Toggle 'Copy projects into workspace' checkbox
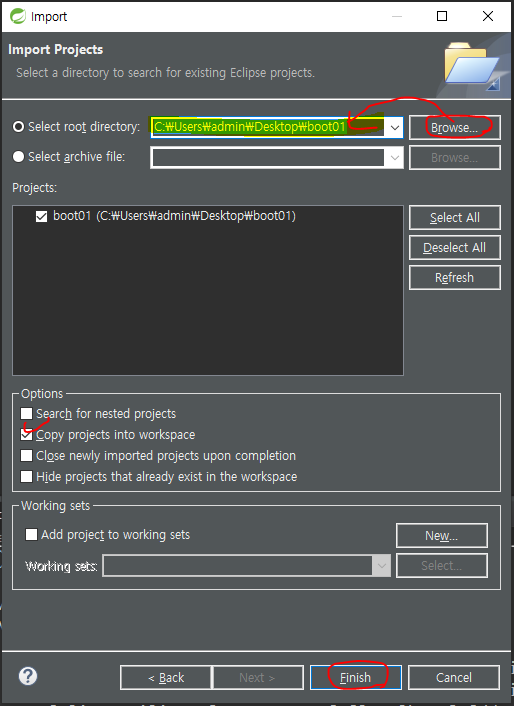Viewport: 514px width, 706px height. tap(27, 434)
